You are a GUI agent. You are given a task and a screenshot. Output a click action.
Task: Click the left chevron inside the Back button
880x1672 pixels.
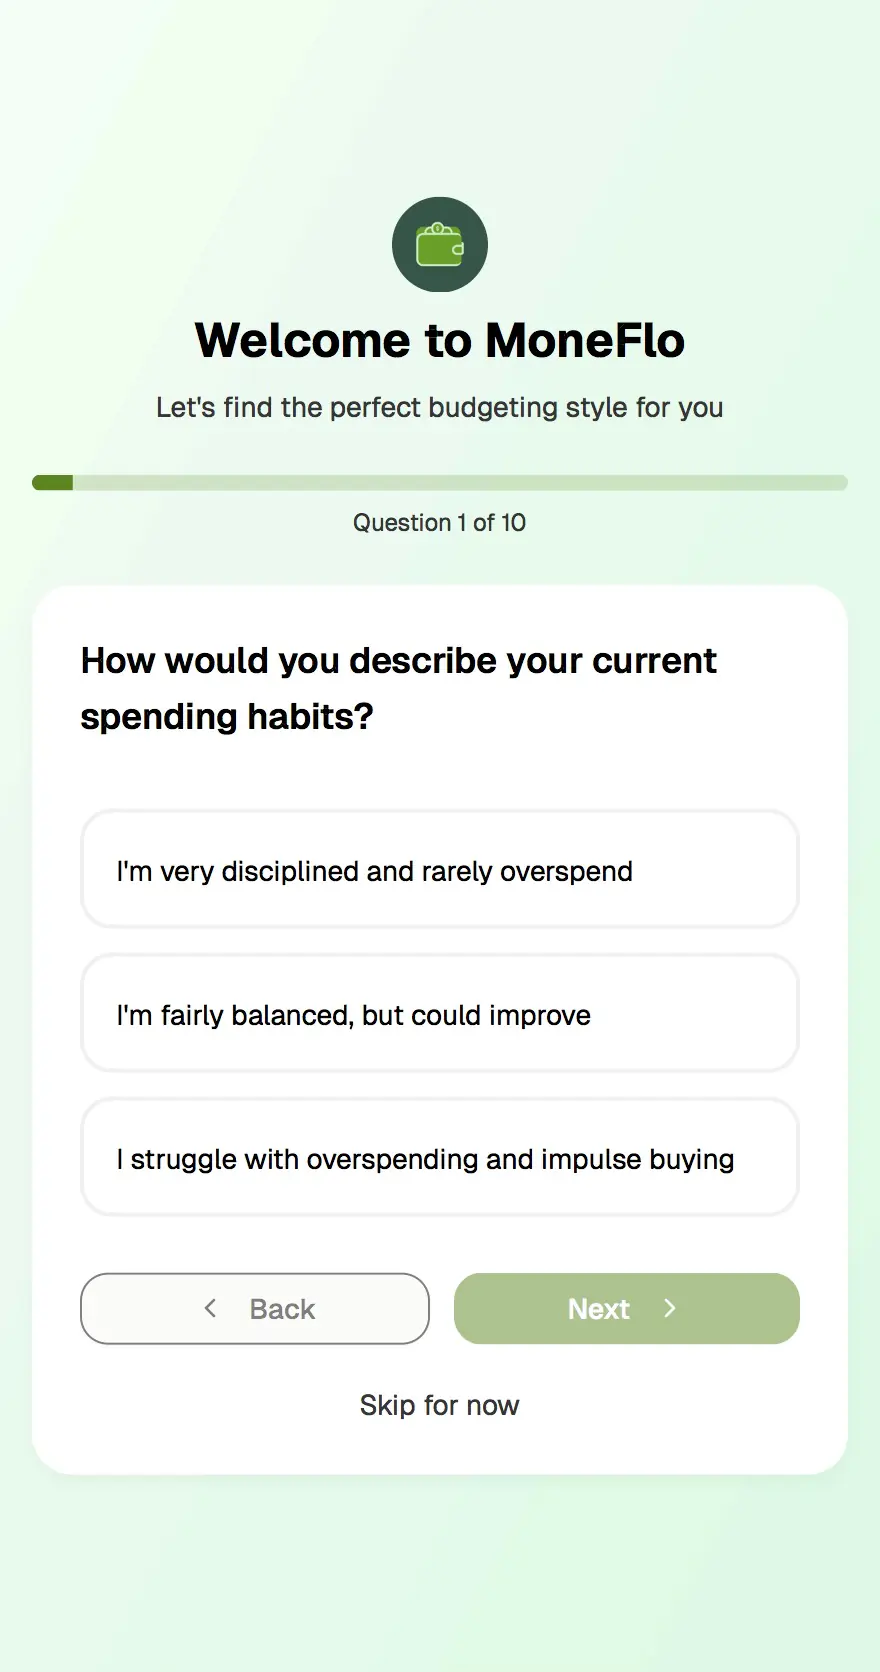tap(210, 1308)
